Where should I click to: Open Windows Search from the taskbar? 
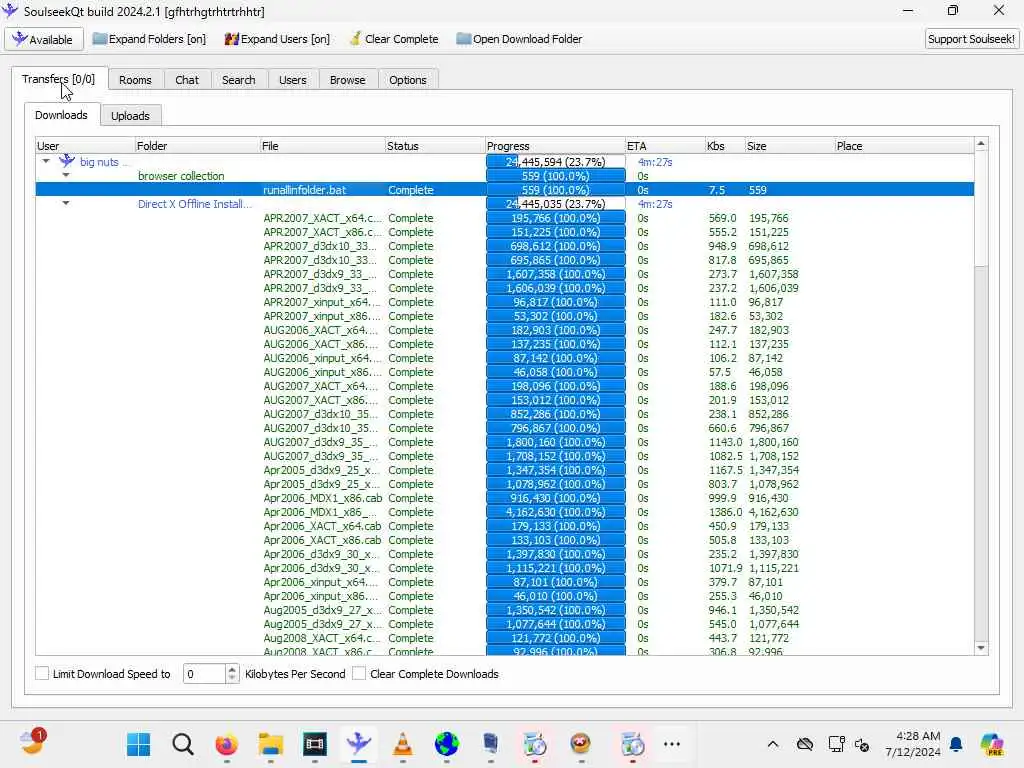click(183, 744)
